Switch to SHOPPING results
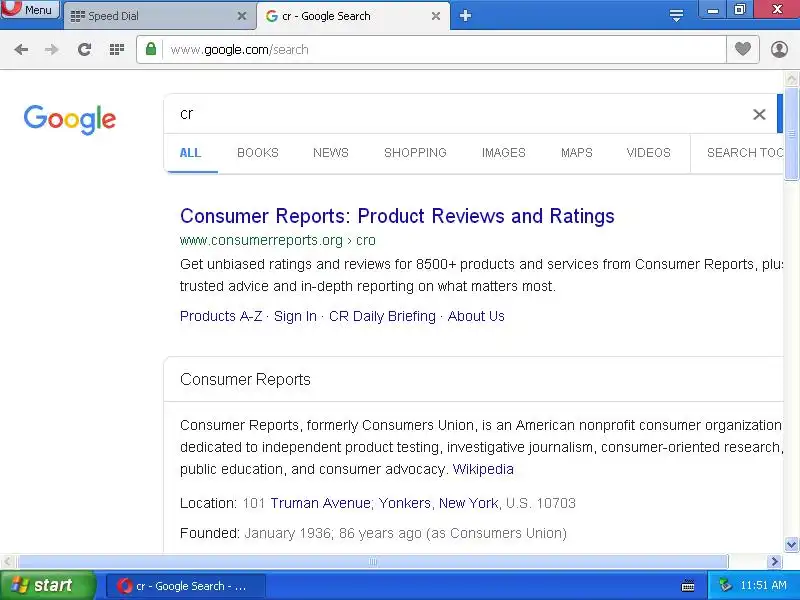800x600 pixels. pyautogui.click(x=415, y=153)
